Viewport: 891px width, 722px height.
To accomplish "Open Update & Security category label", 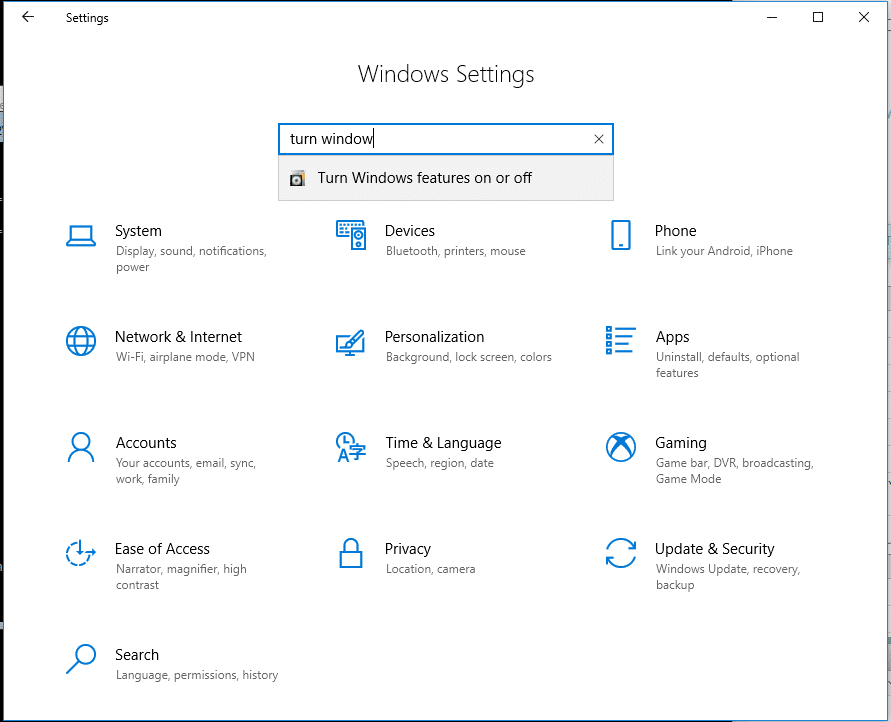I will click(714, 549).
